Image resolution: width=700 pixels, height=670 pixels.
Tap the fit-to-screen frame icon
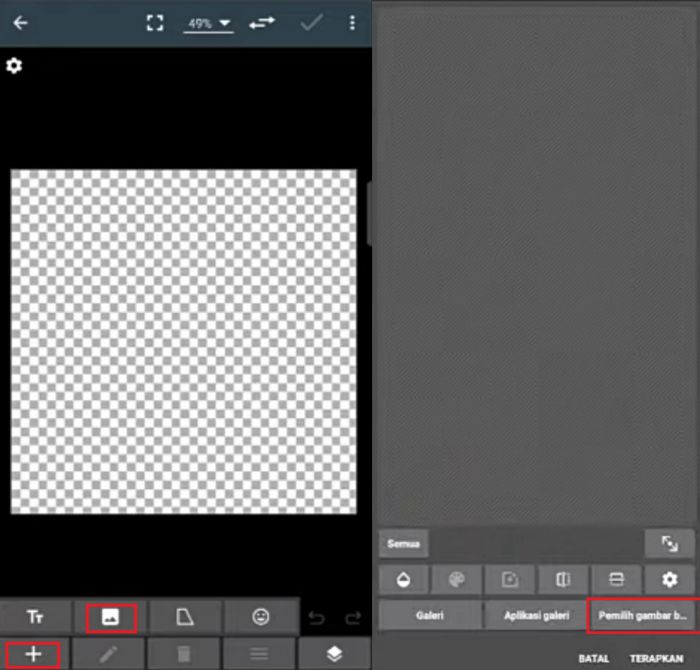click(x=154, y=23)
